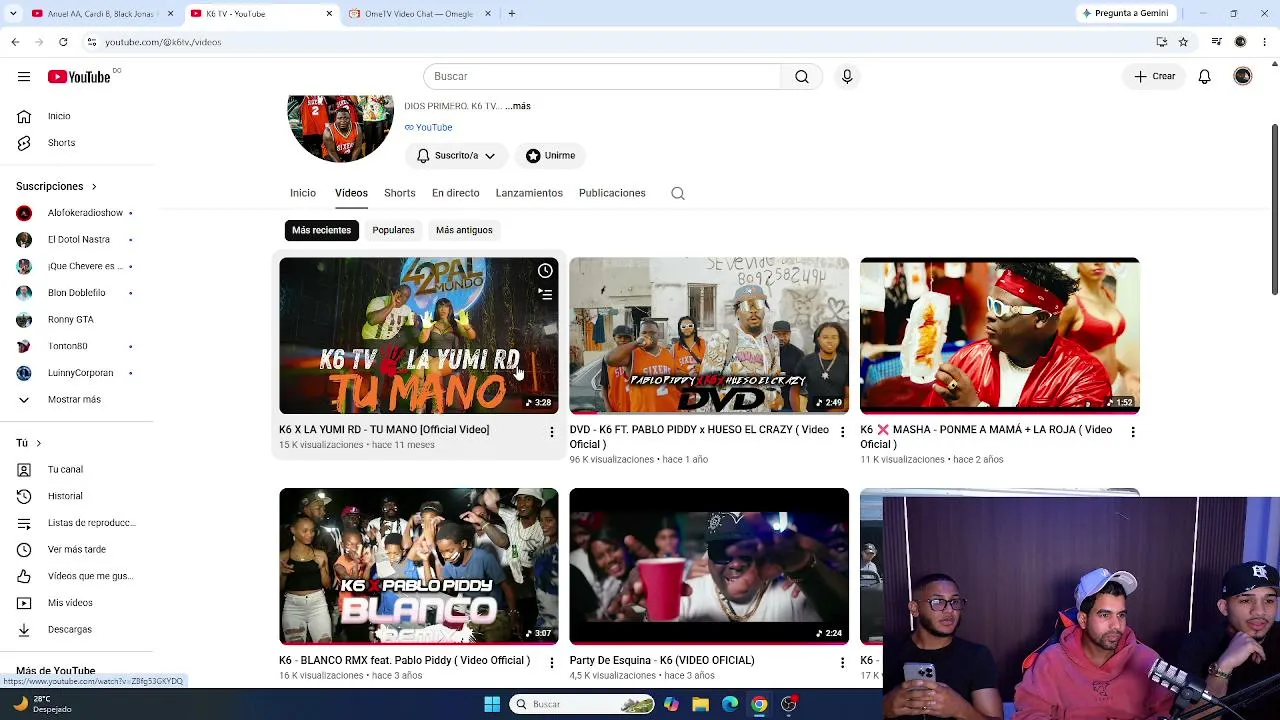Open options menu for TU MANO video
This screenshot has width=1280, height=720.
(x=551, y=432)
